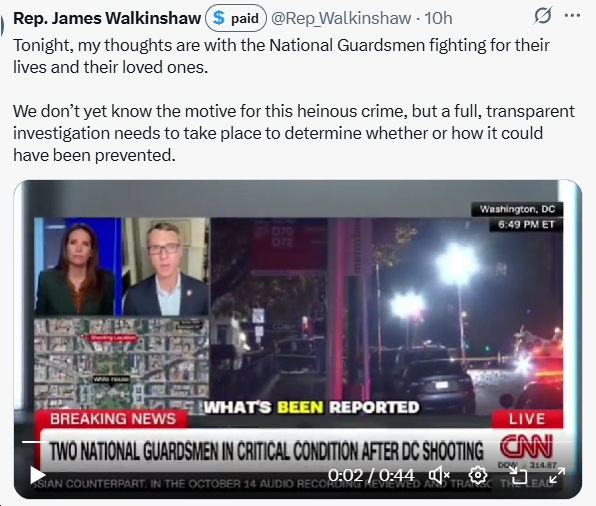Open video settings gear icon
596x506 pixels.
click(478, 475)
